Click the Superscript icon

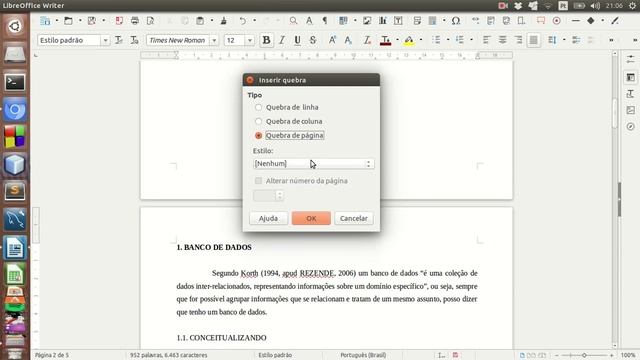[332, 40]
